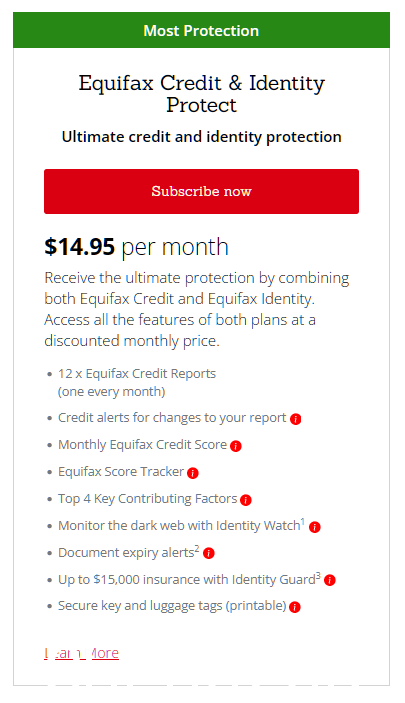Click the 'Equifax Score Tracker' feature text
This screenshot has width=405, height=703.
click(x=121, y=472)
